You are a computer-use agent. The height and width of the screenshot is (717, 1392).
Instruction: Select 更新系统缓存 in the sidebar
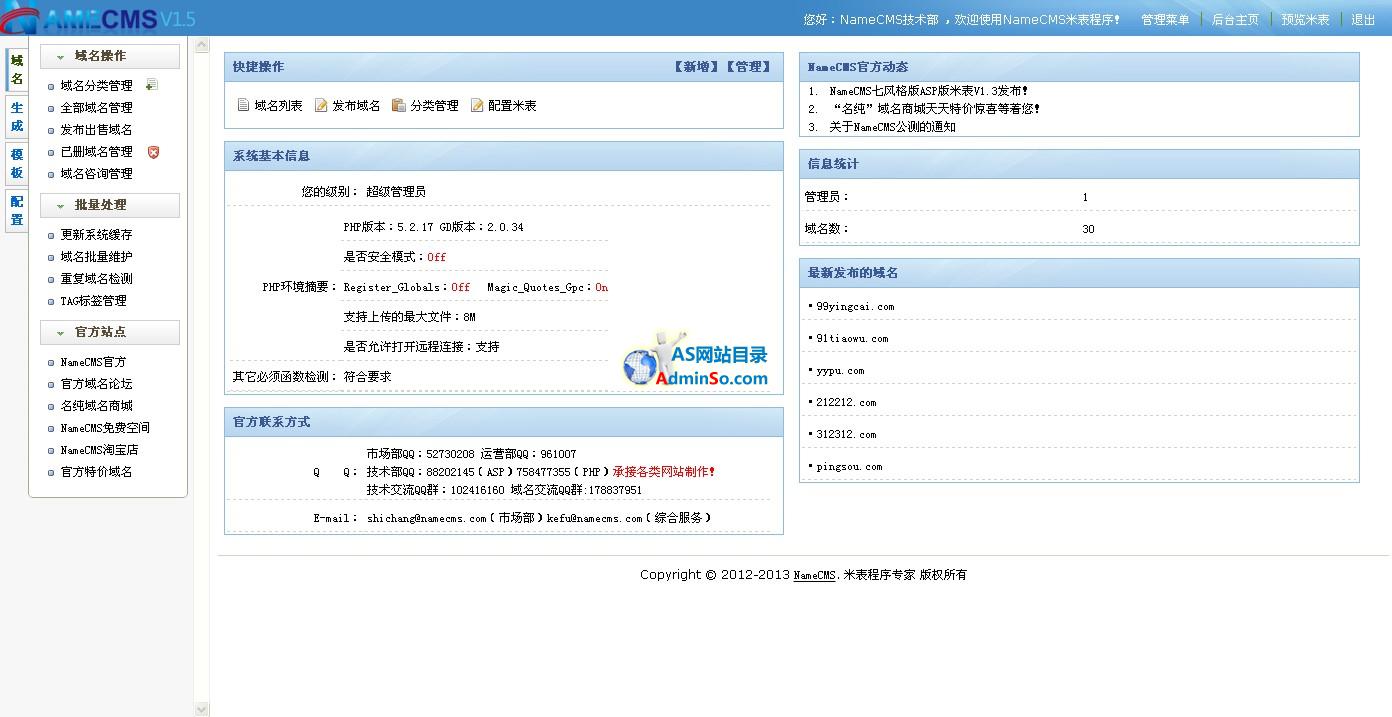coord(96,235)
